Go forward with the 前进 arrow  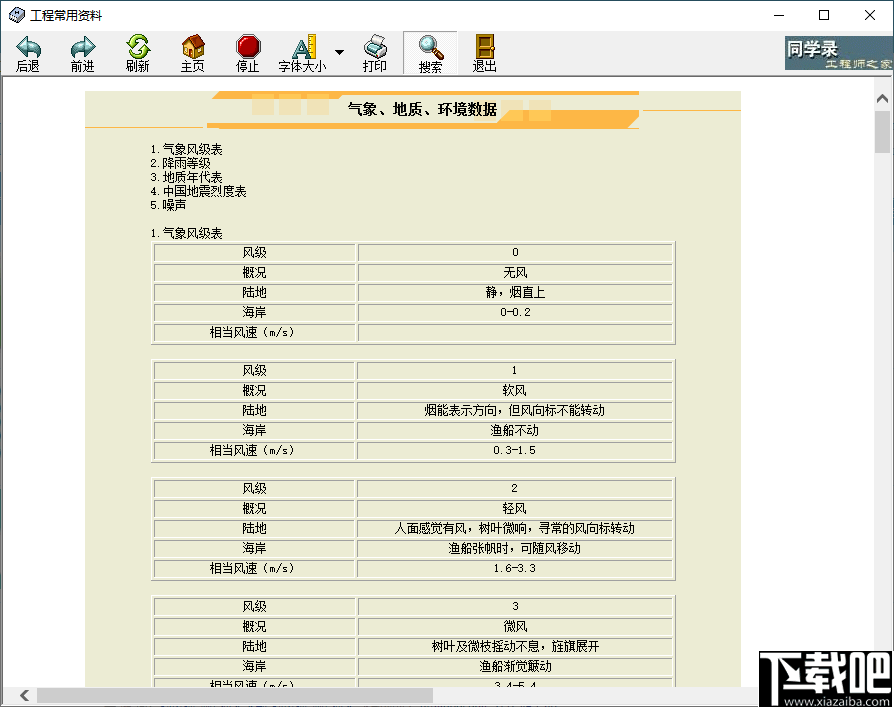click(x=83, y=54)
